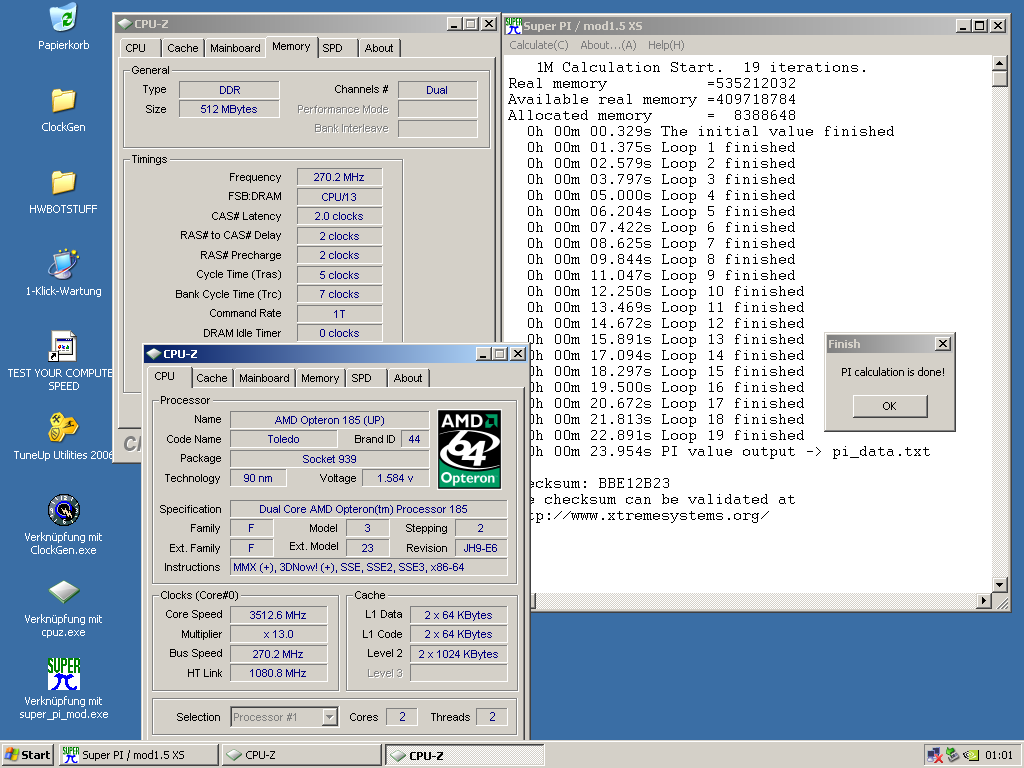Open the Calculate(C) menu in Super PI
Viewport: 1024px width, 768px height.
coord(539,45)
